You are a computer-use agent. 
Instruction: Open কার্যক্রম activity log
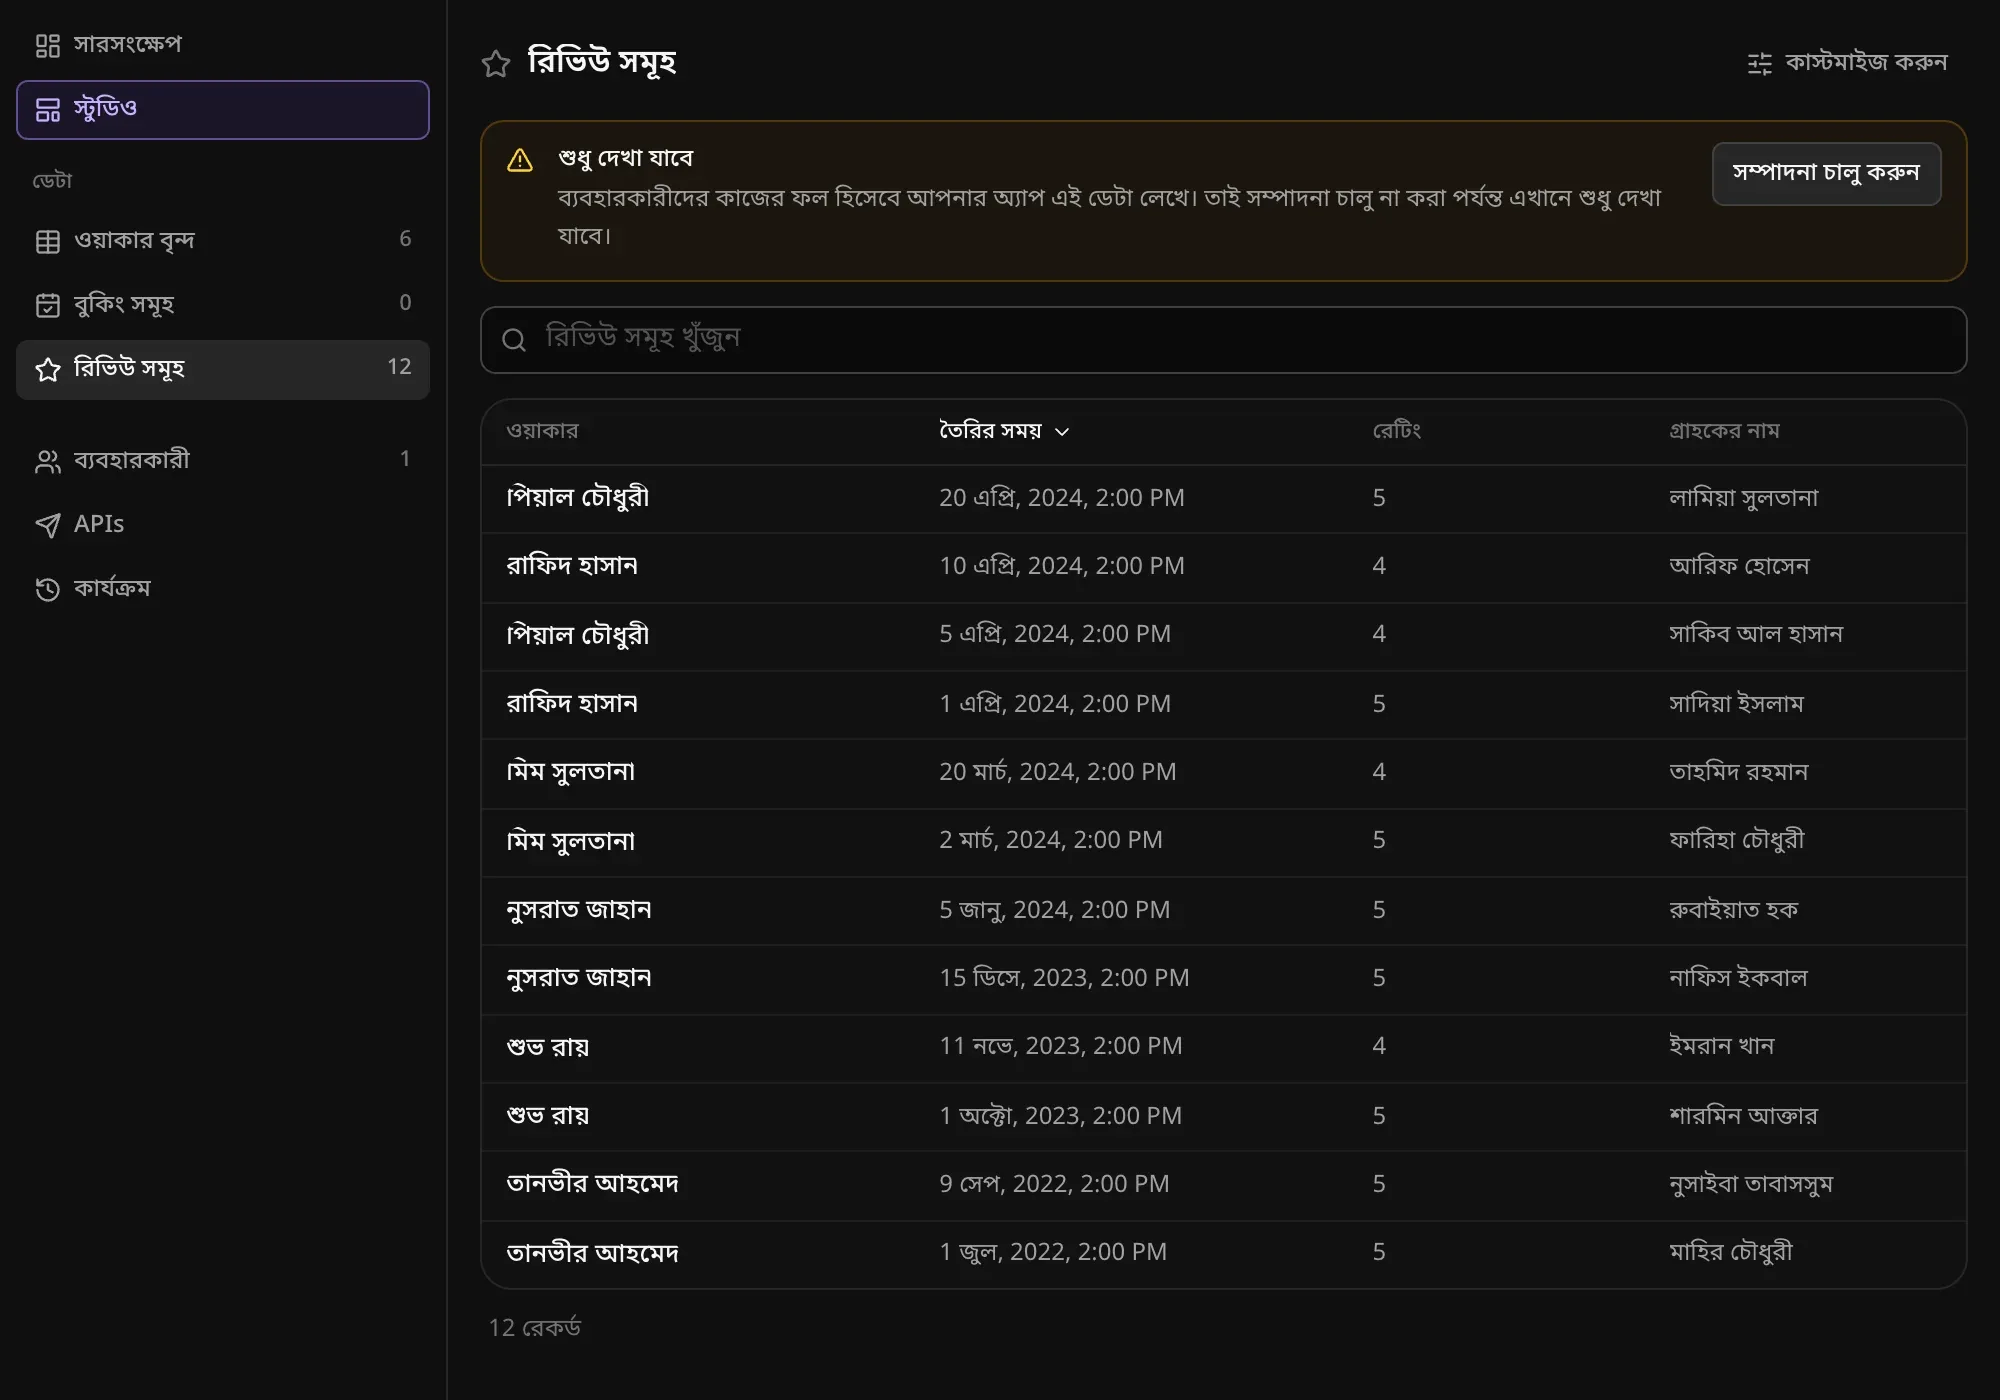(223, 588)
